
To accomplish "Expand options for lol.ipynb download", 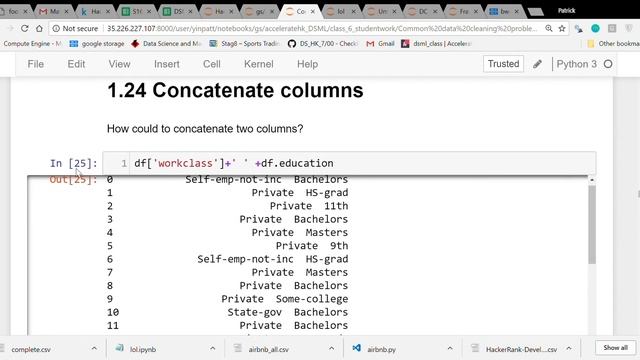I will point(213,349).
